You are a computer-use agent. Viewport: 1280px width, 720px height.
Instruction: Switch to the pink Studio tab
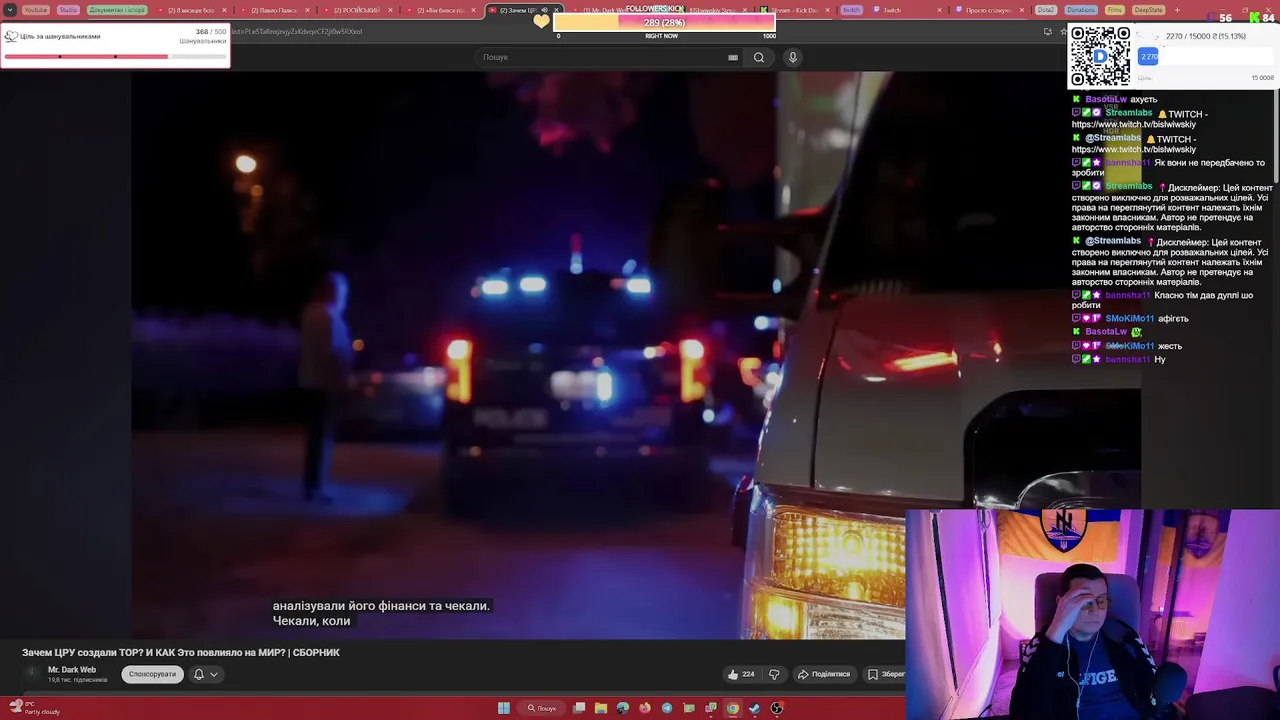pyautogui.click(x=68, y=10)
